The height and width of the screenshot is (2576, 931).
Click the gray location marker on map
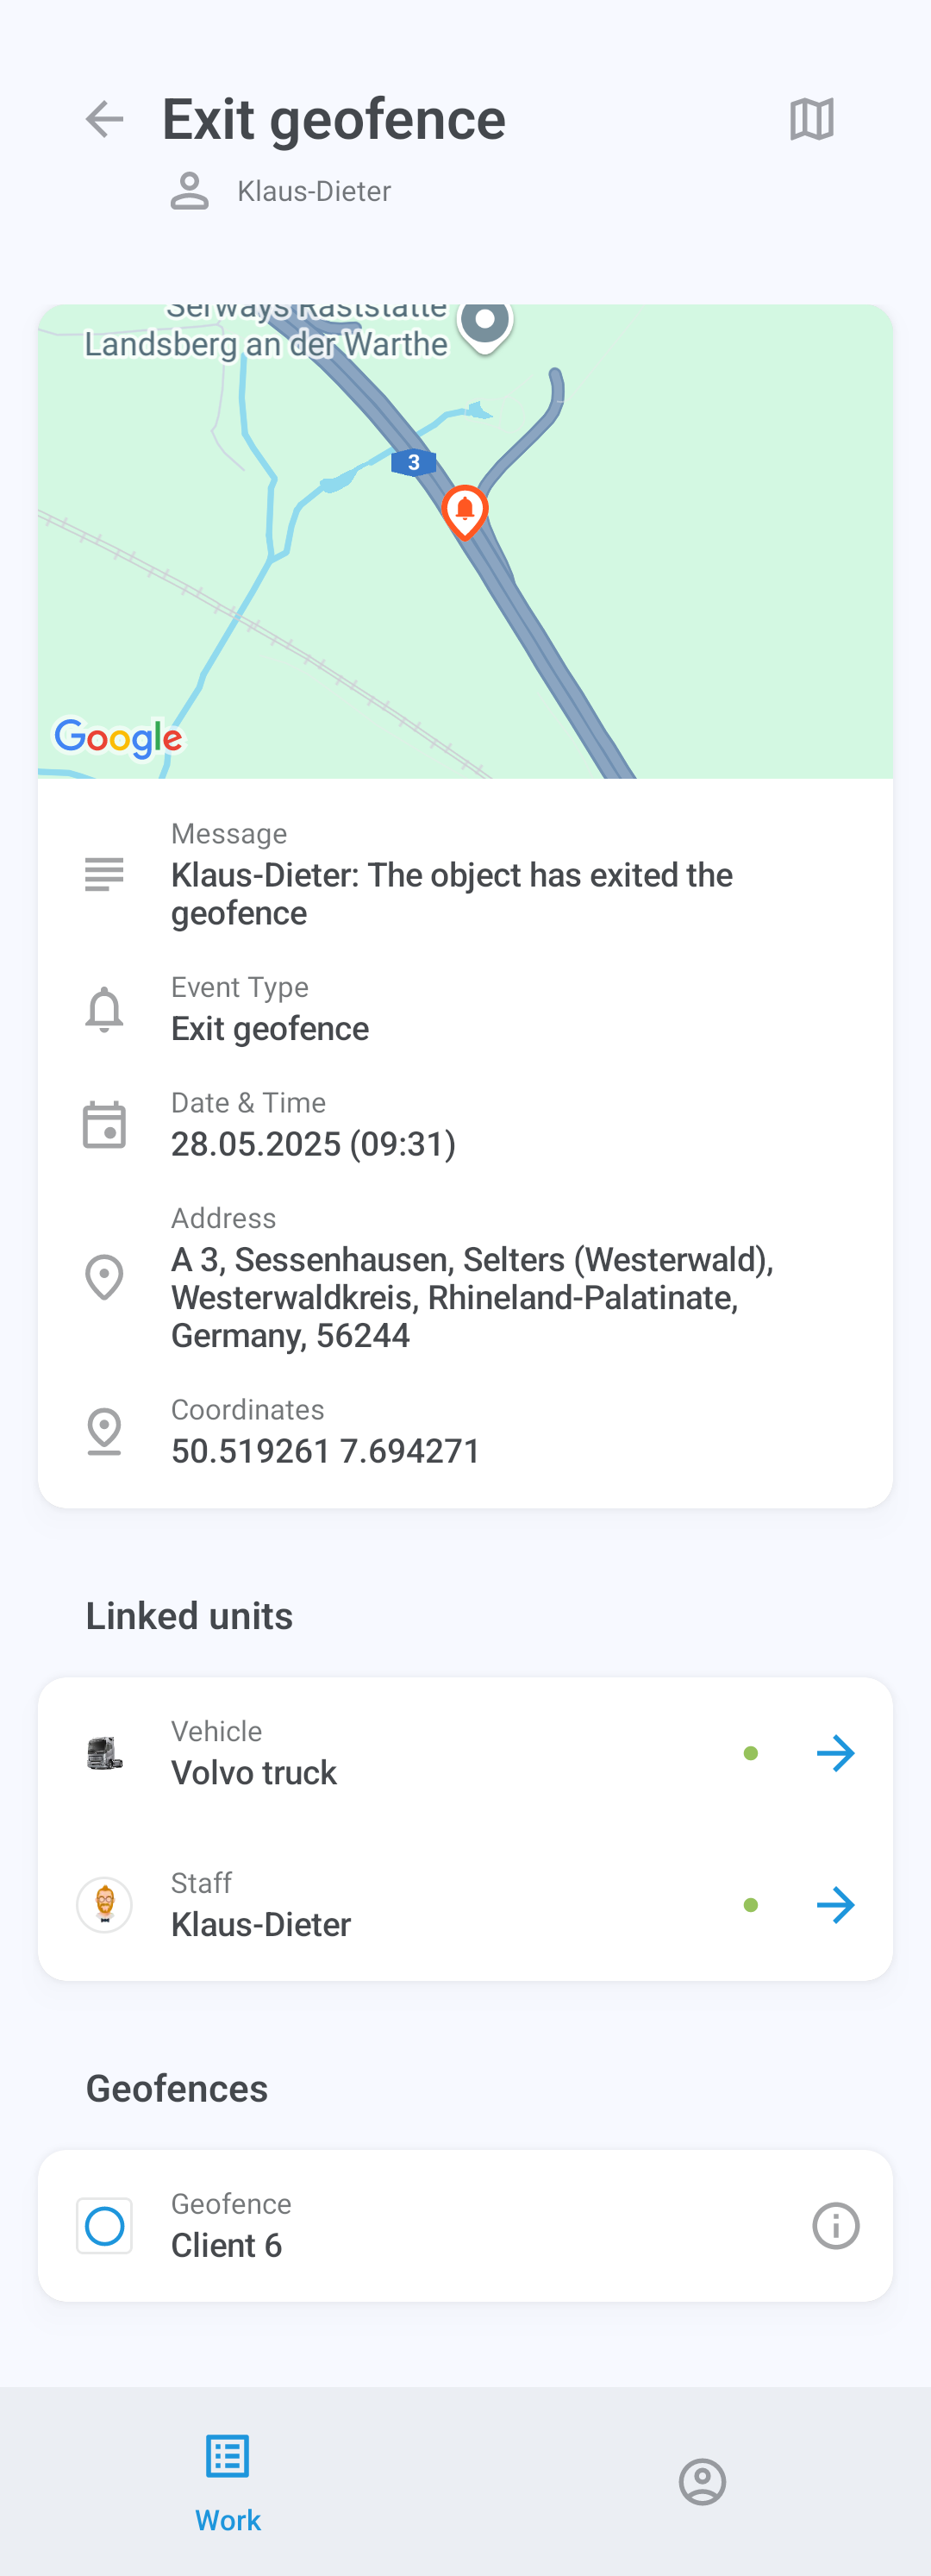(x=485, y=322)
